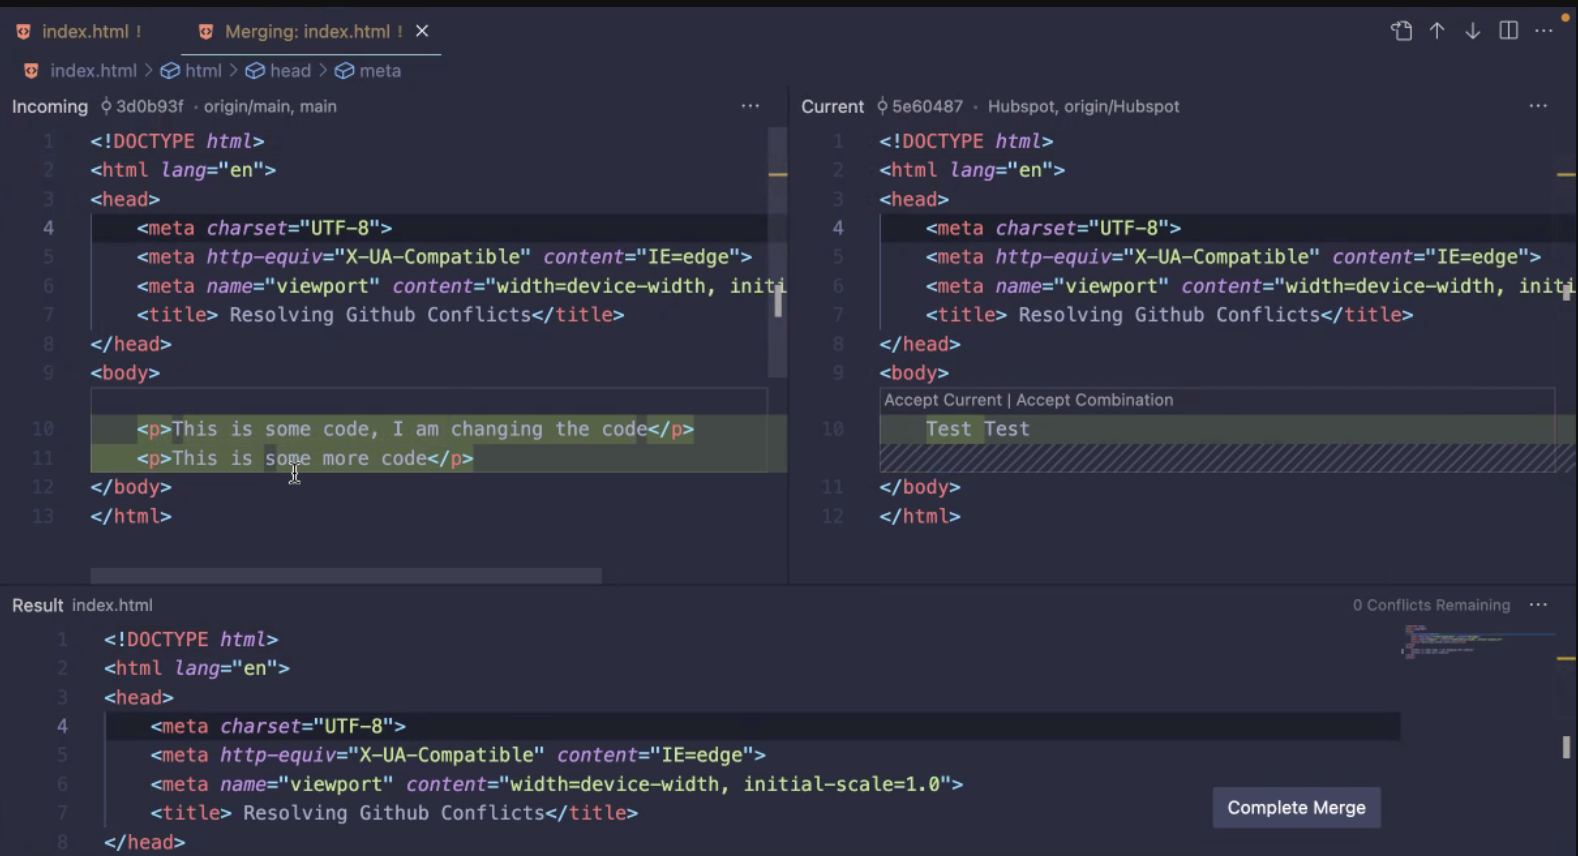Click the 0 Conflicts Remaining indicator
The width and height of the screenshot is (1578, 856).
coord(1431,605)
